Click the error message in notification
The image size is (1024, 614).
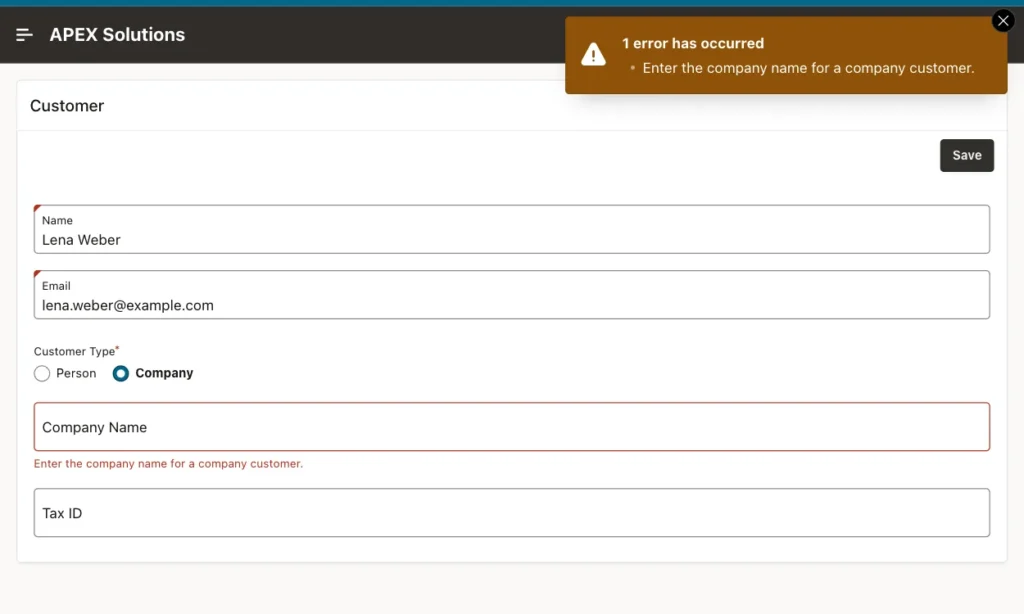coord(808,68)
